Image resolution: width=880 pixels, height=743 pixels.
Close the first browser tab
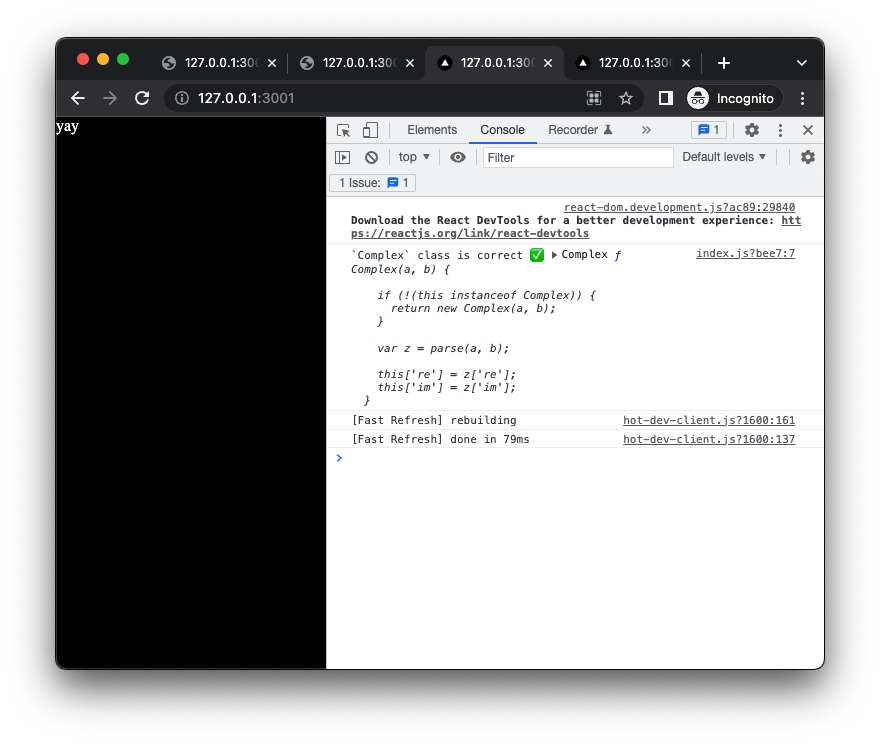coord(272,63)
